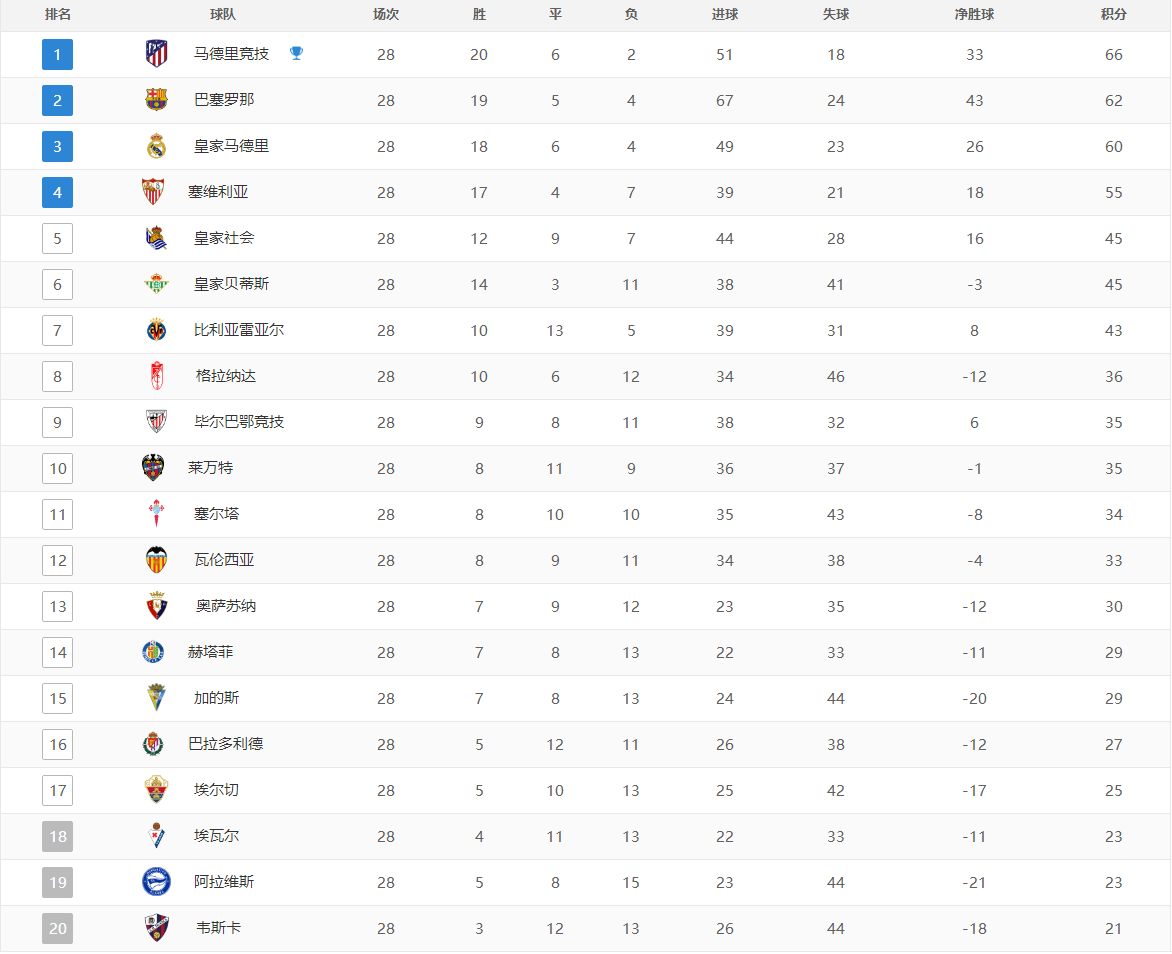This screenshot has width=1172, height=954.
Task: Open the 毕尔巴鄂竞技 team link
Action: tap(239, 422)
